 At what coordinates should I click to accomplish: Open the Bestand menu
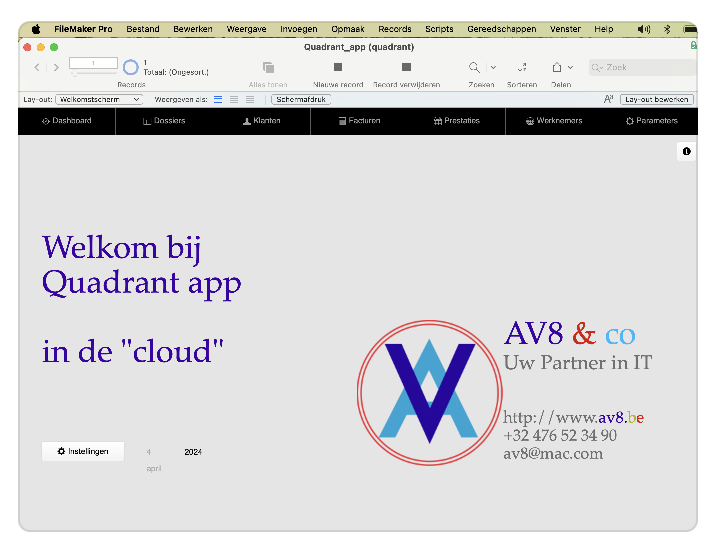click(143, 29)
